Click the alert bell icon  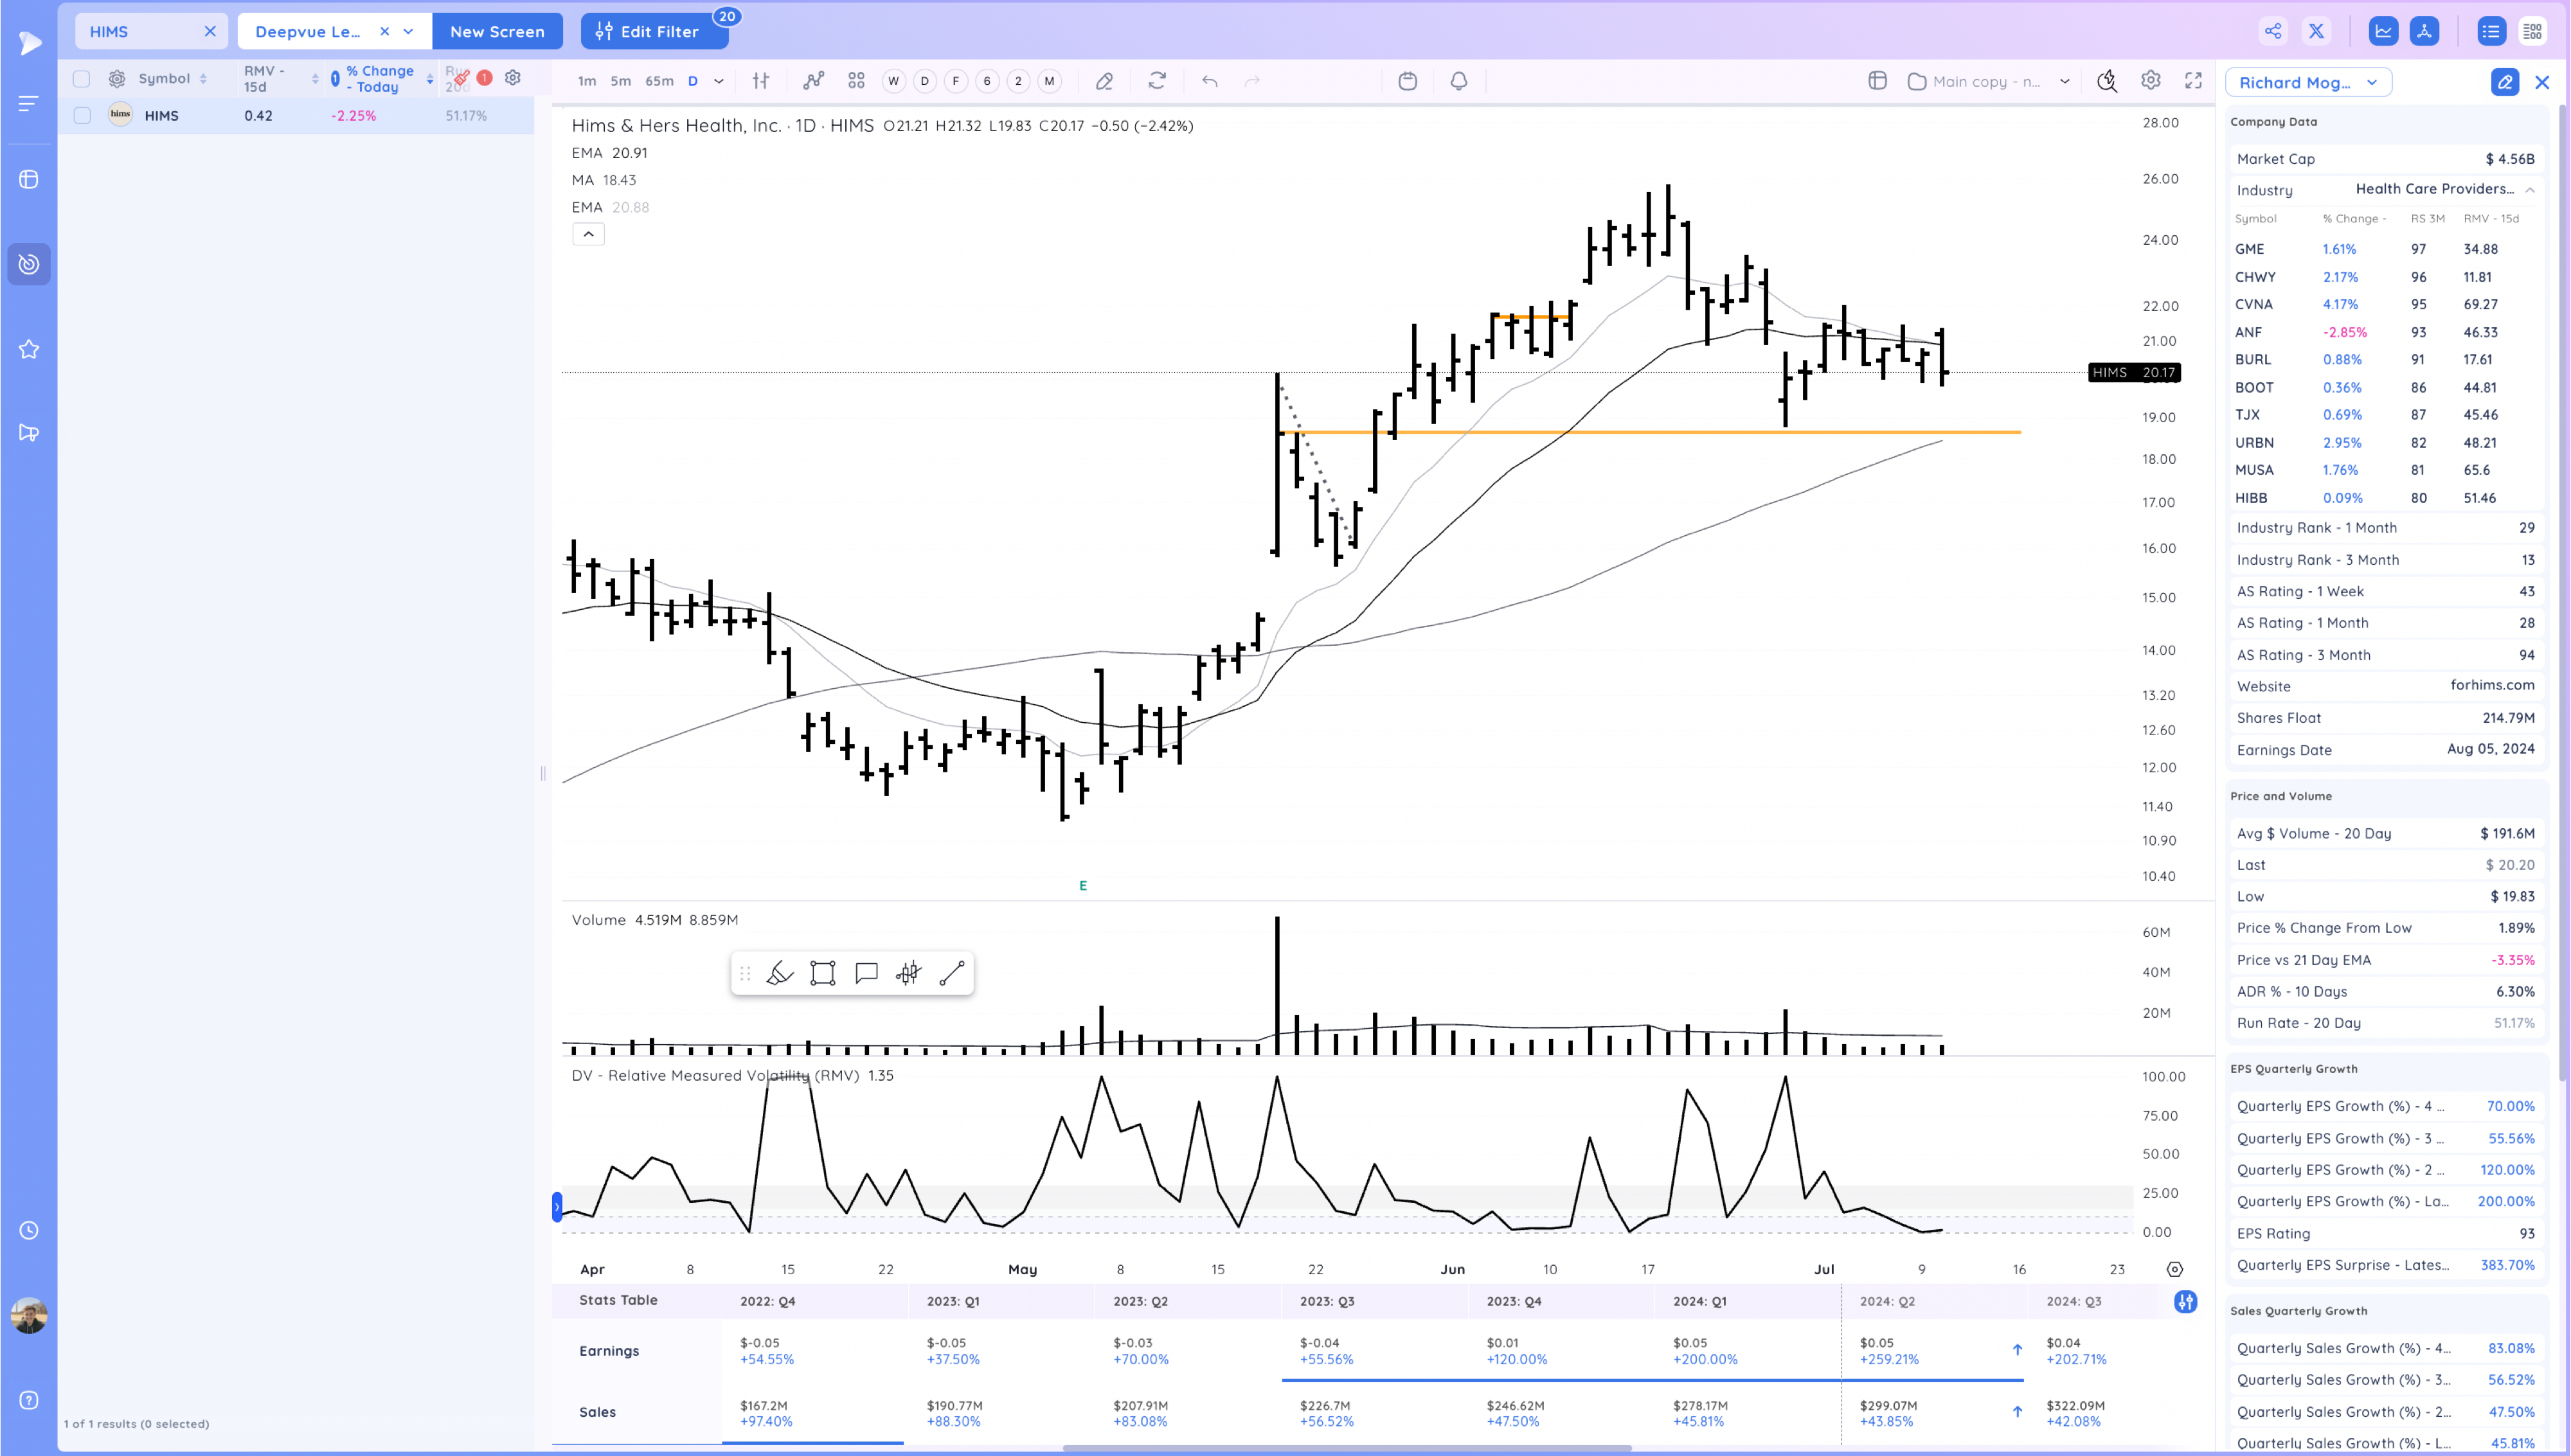(x=1458, y=81)
